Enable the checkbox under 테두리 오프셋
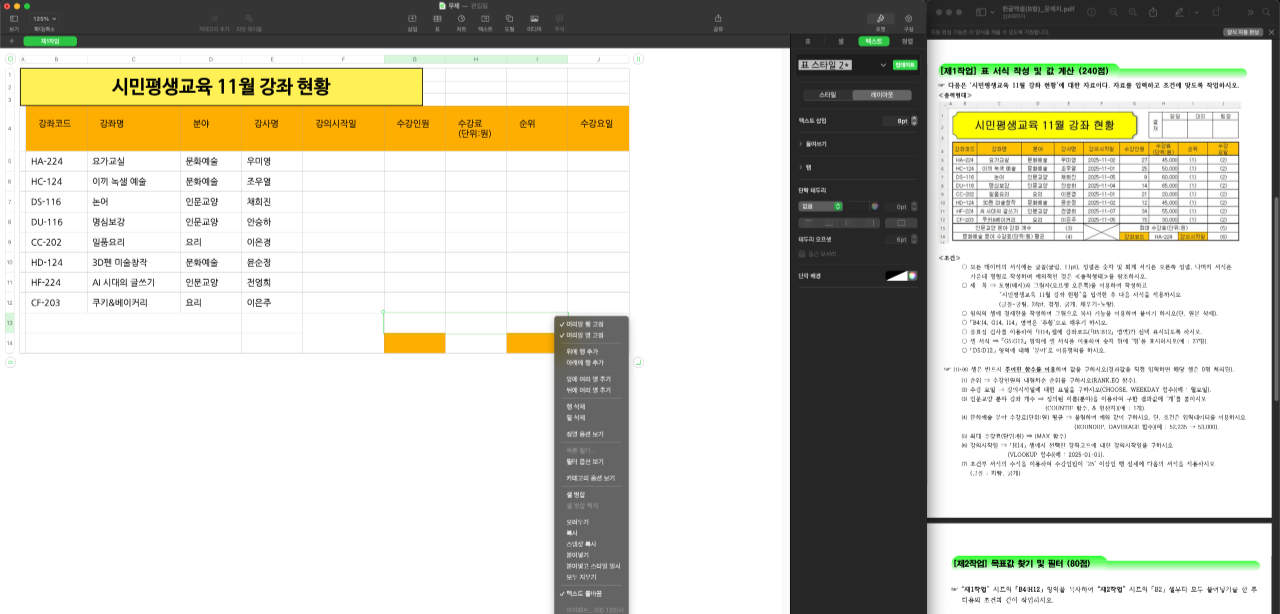 coord(802,253)
